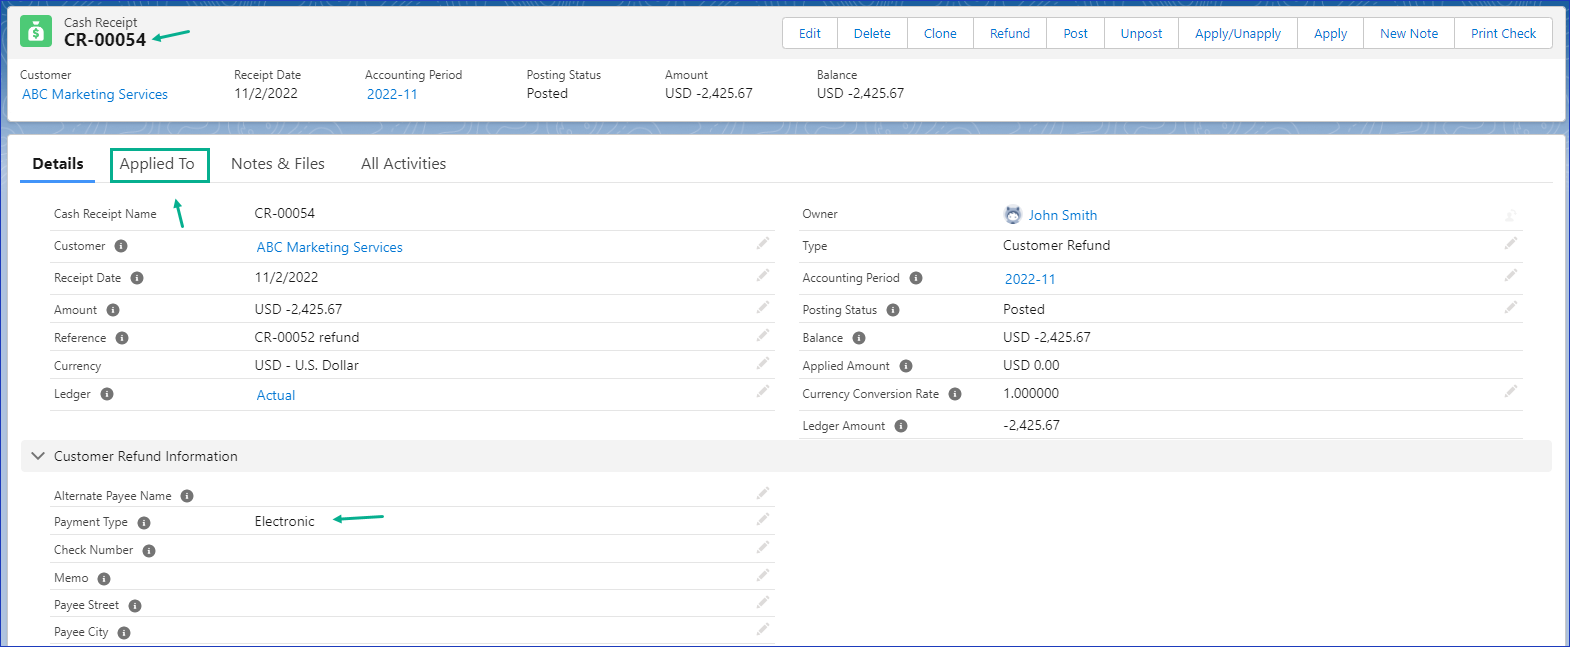Edit Posting Status using its pencil icon
1570x647 pixels.
(x=1511, y=307)
